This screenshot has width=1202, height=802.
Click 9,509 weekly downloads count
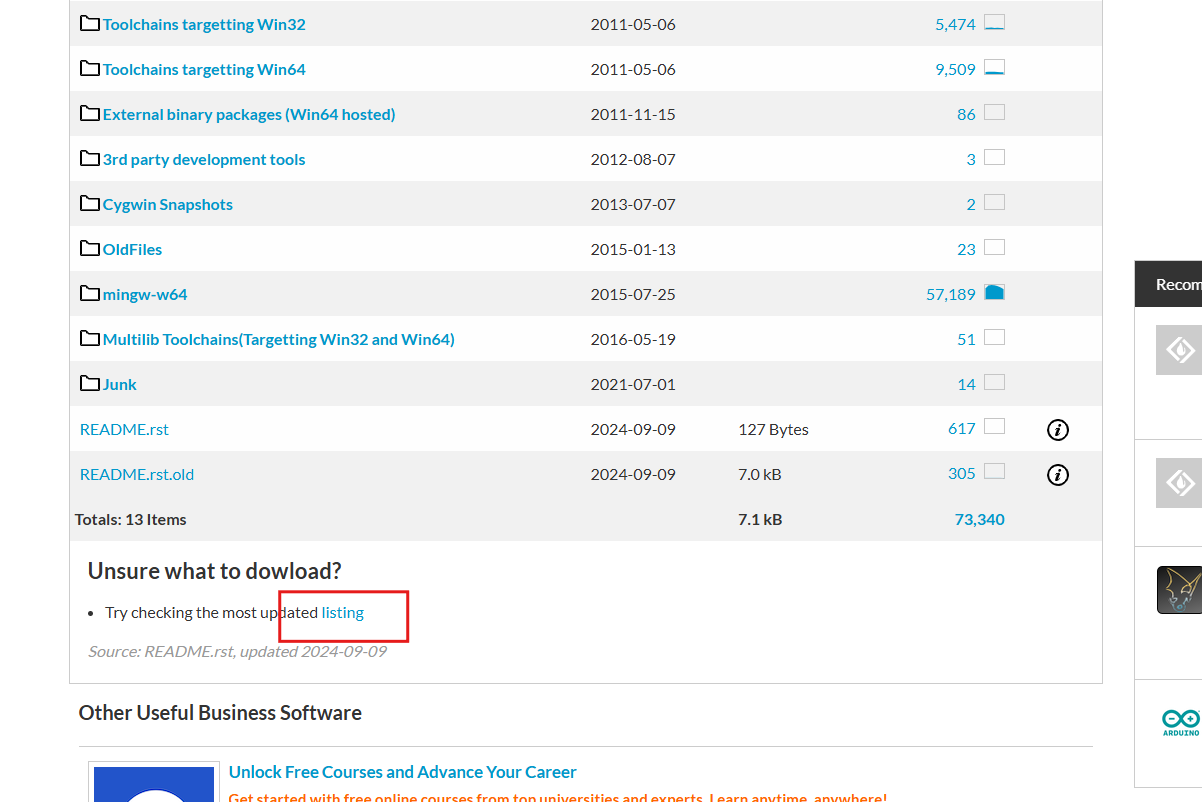pyautogui.click(x=955, y=69)
